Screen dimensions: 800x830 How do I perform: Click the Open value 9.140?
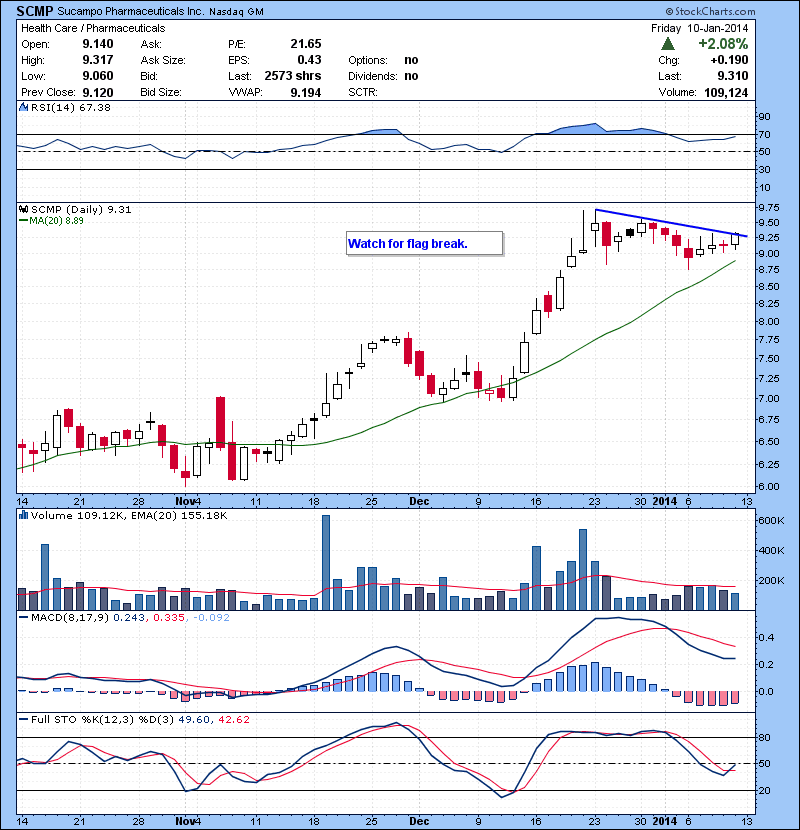[98, 44]
